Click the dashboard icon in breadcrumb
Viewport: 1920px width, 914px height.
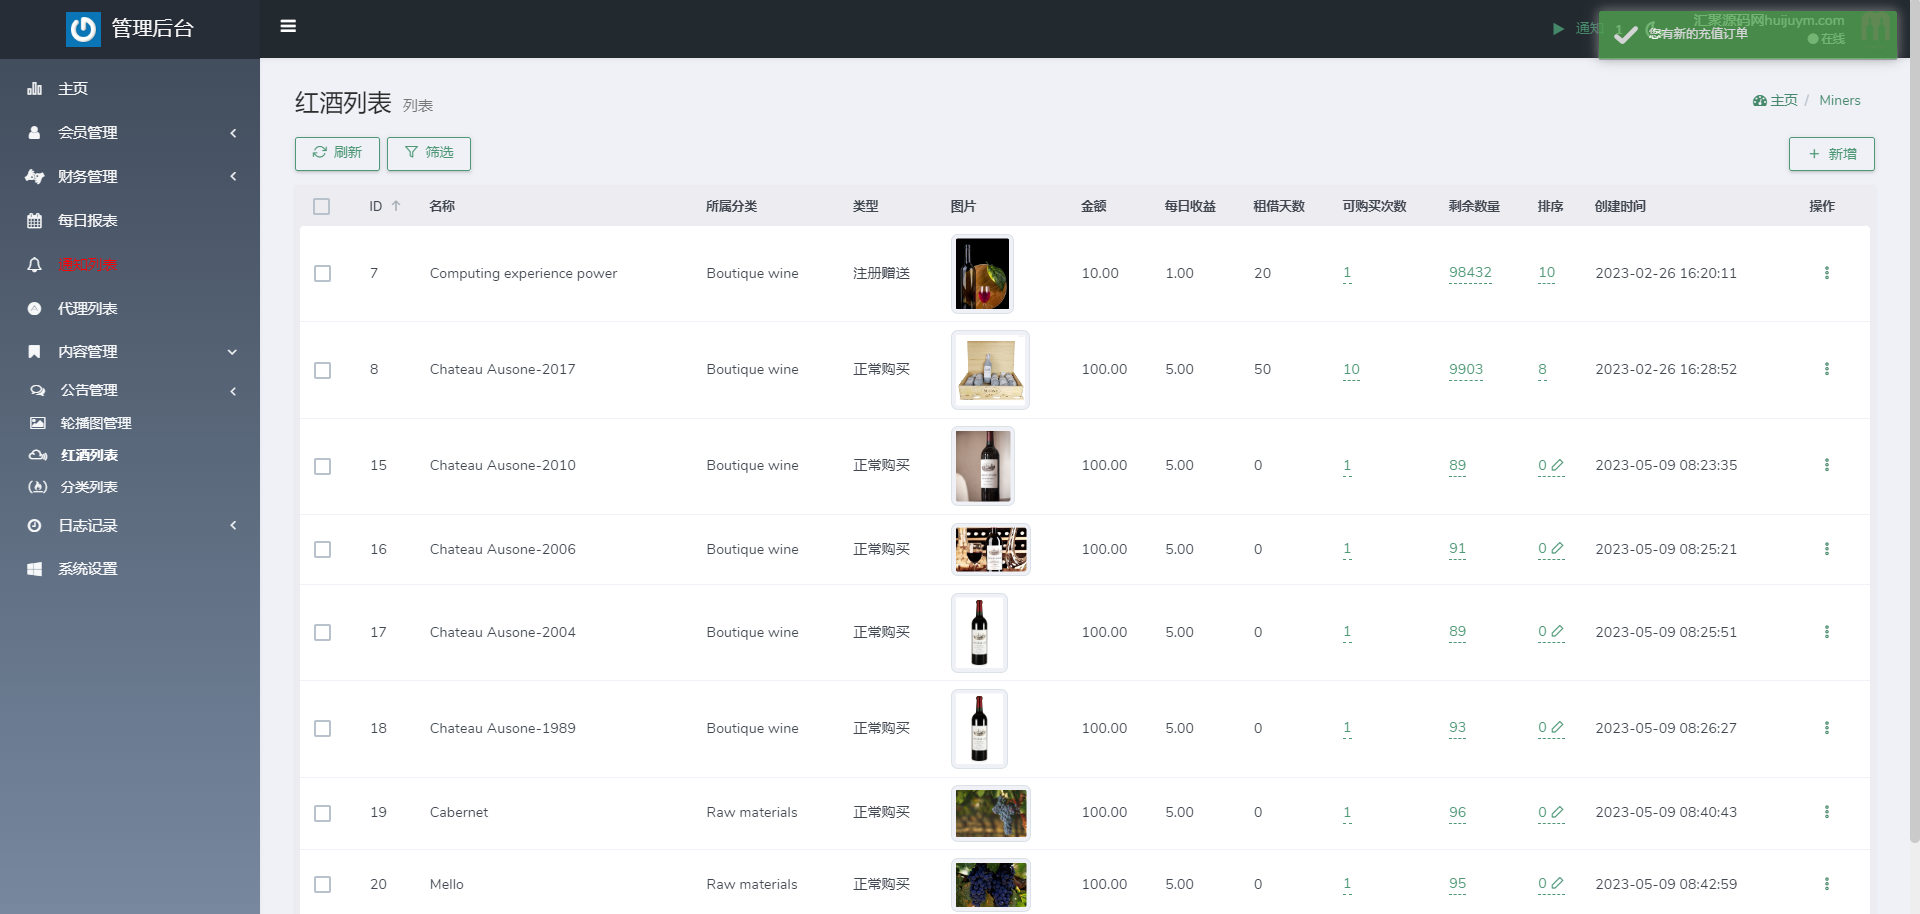[1759, 101]
